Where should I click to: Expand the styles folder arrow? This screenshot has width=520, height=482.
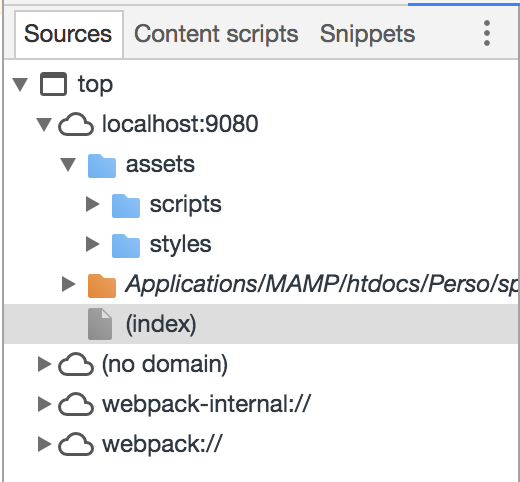[93, 244]
